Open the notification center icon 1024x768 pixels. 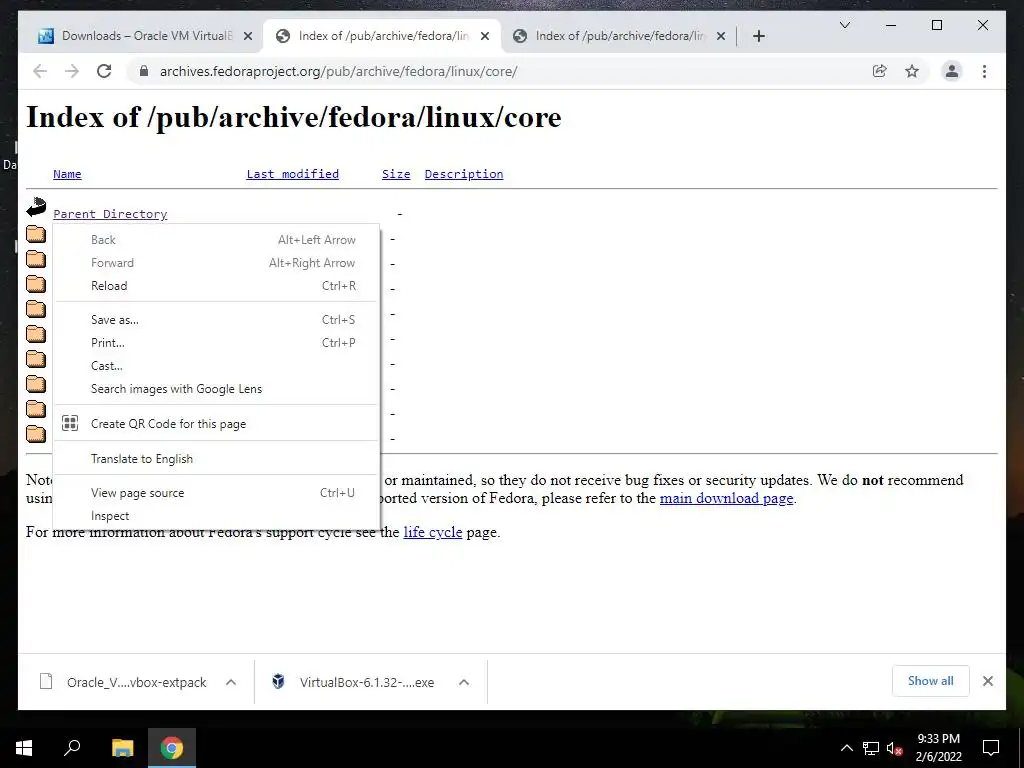[991, 748]
